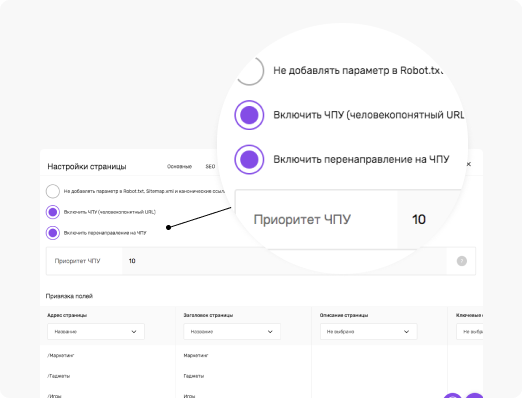Click the Привязка полей section heading

pyautogui.click(x=69, y=296)
